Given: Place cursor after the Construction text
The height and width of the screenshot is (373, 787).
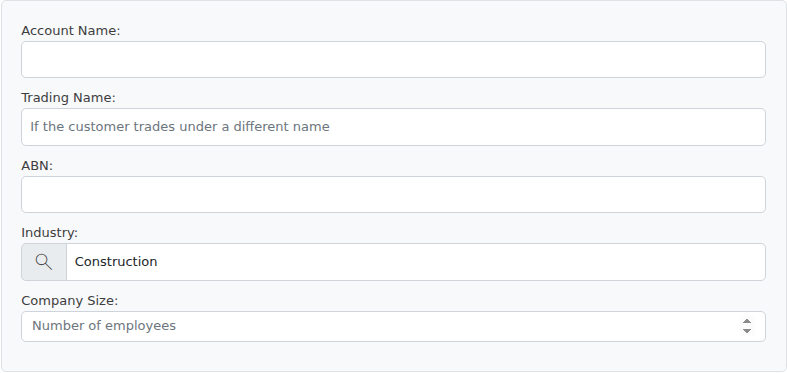Looking at the screenshot, I should pos(160,262).
